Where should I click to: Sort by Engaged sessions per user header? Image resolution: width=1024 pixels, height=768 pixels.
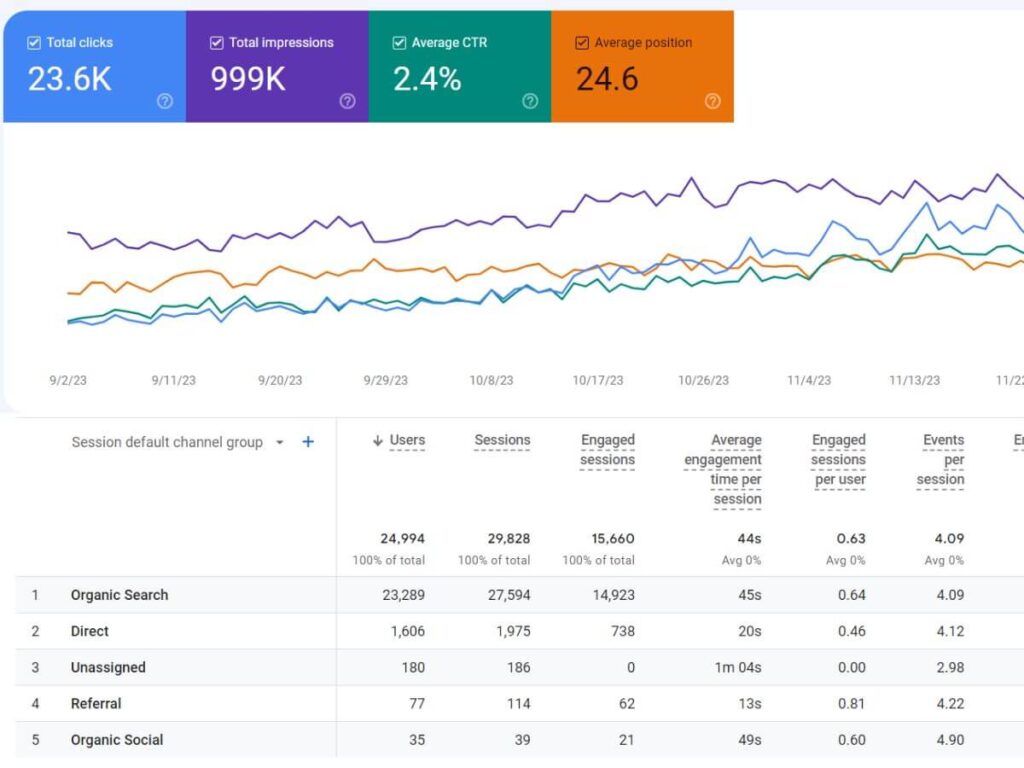coord(839,460)
